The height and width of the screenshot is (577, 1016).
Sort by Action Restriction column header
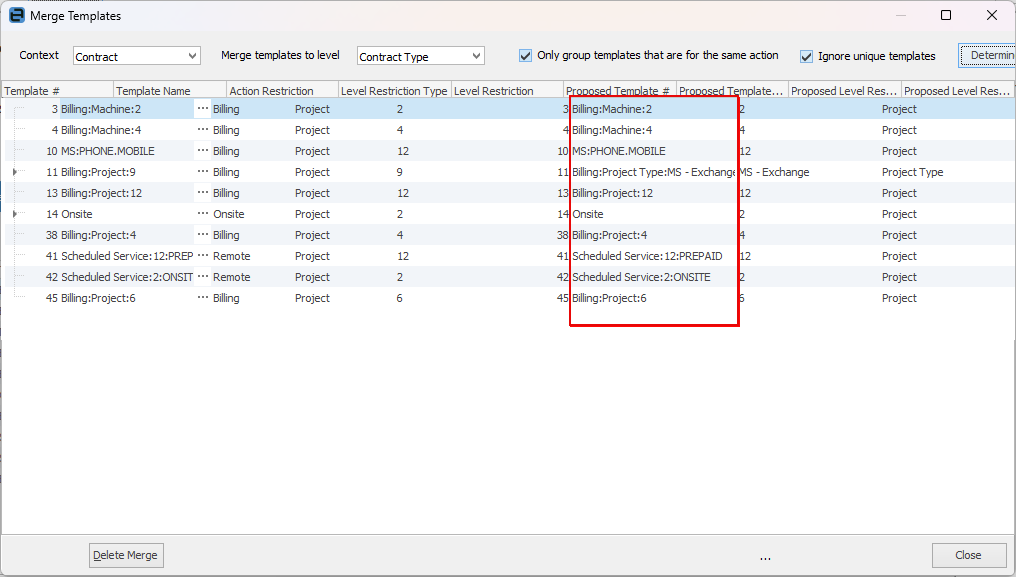coord(283,91)
